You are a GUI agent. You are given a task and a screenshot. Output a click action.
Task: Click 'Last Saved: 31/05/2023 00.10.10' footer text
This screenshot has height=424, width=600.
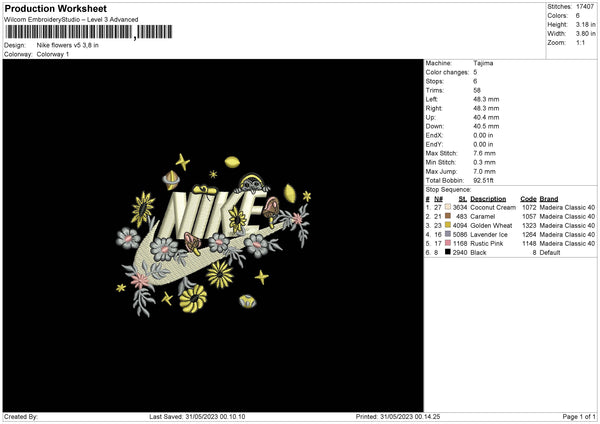pyautogui.click(x=197, y=416)
